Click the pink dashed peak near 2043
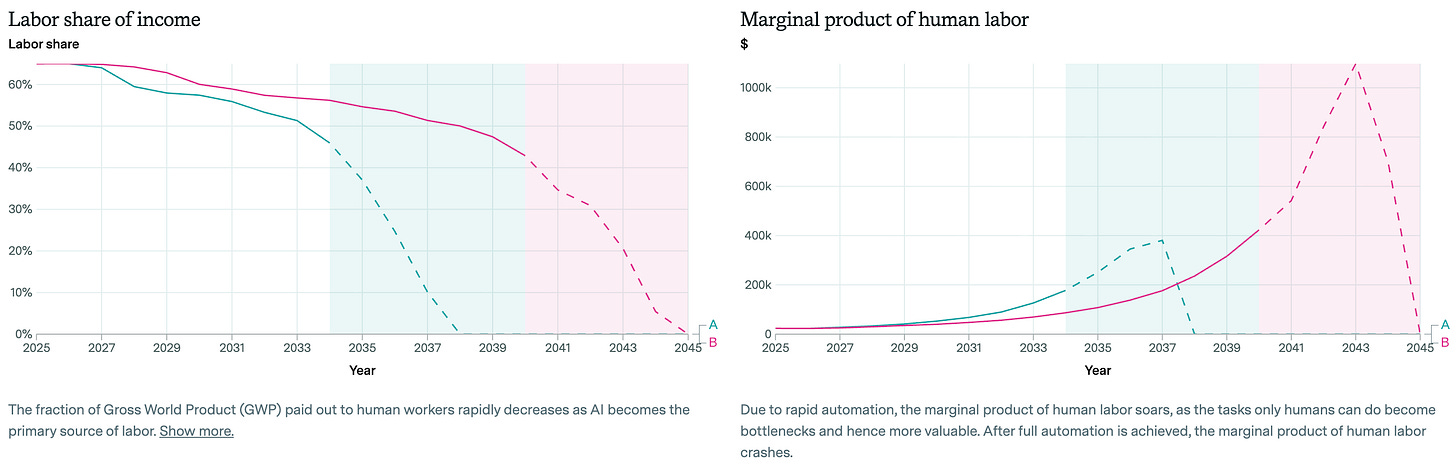The height and width of the screenshot is (469, 1456). click(x=1356, y=66)
